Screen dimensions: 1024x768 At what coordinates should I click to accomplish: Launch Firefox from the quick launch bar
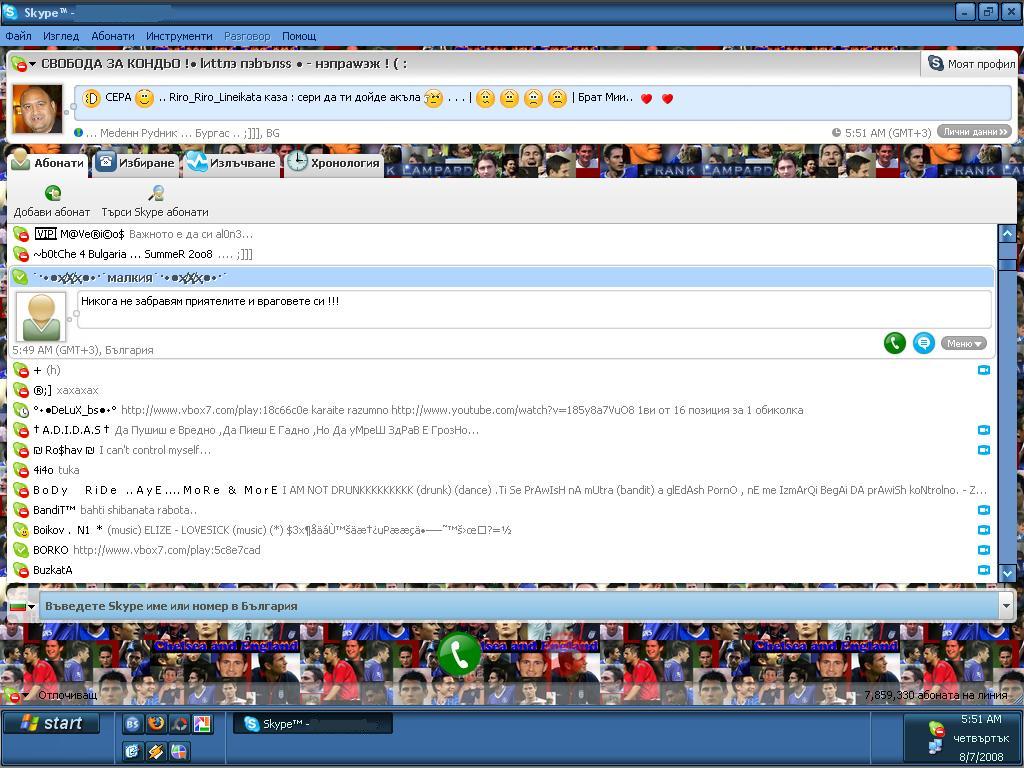coord(155,724)
